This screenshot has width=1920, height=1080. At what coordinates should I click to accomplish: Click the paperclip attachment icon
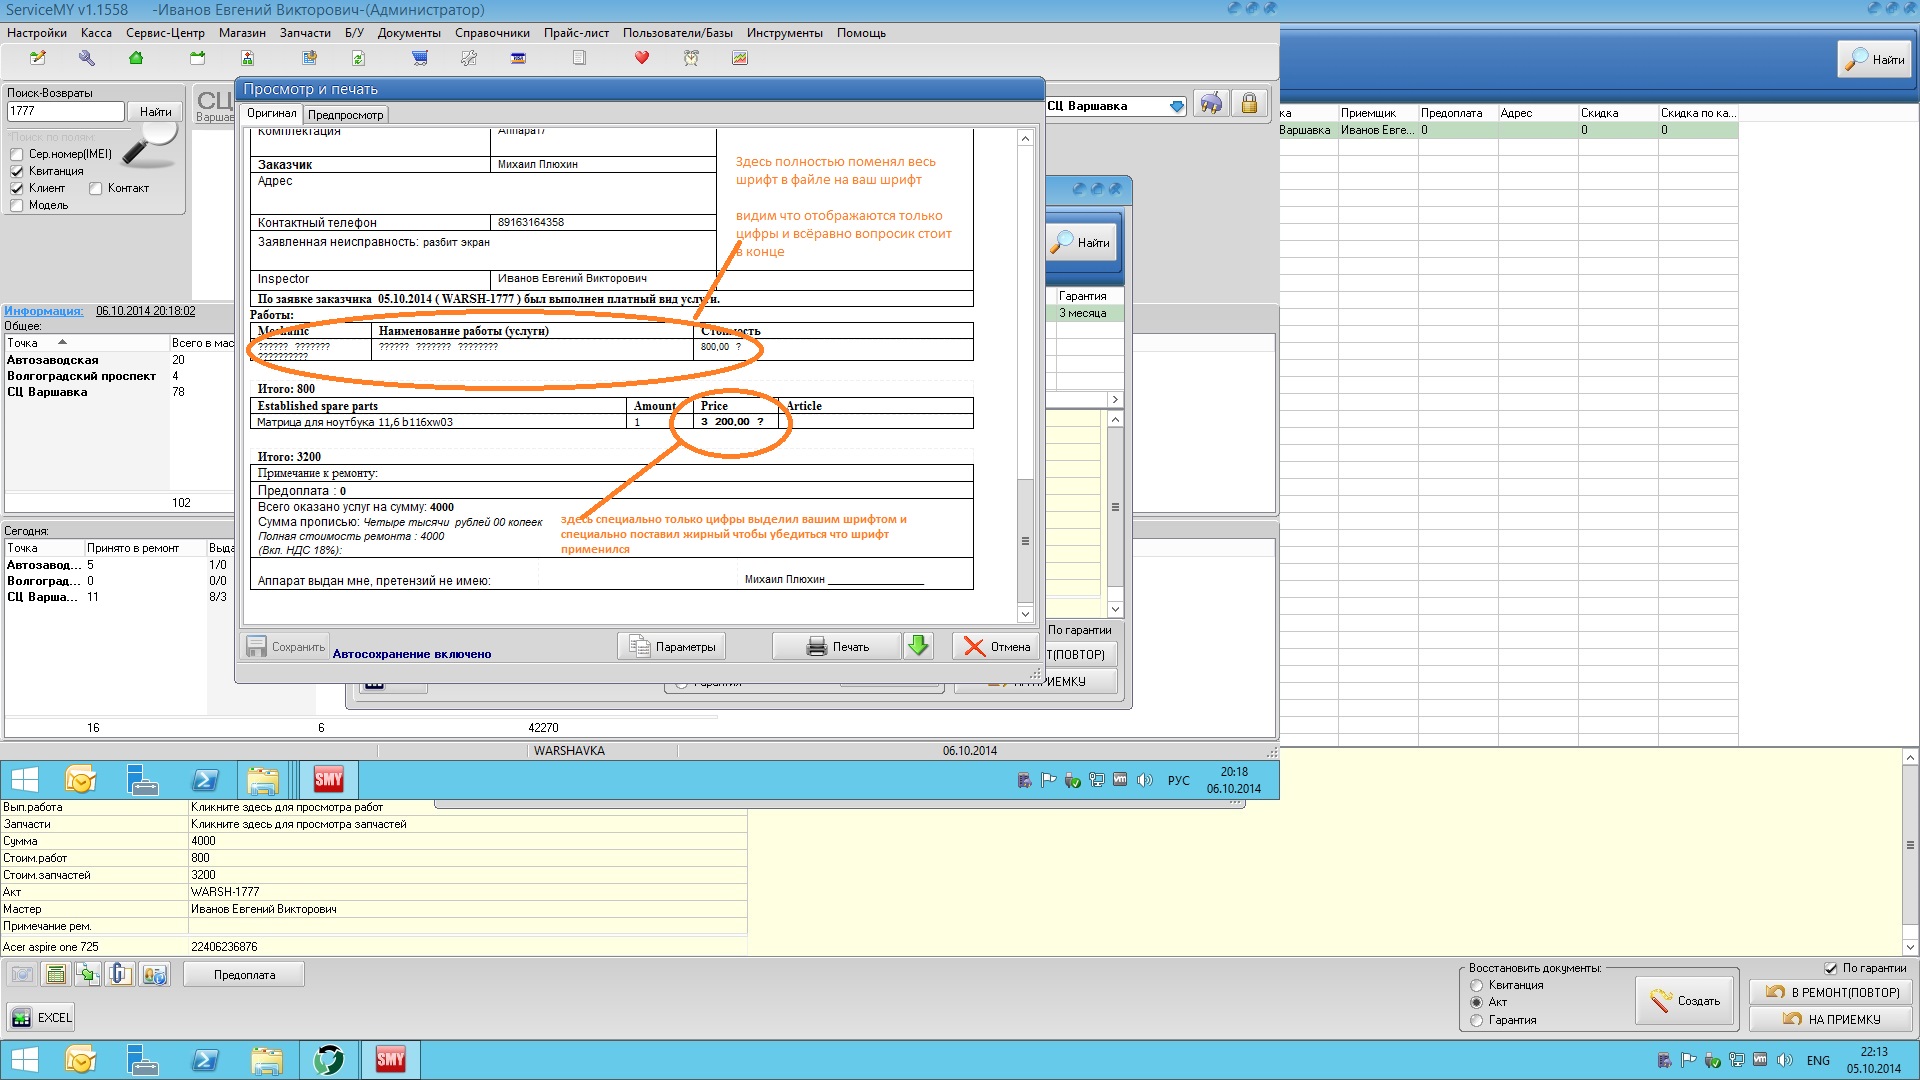pyautogui.click(x=120, y=974)
